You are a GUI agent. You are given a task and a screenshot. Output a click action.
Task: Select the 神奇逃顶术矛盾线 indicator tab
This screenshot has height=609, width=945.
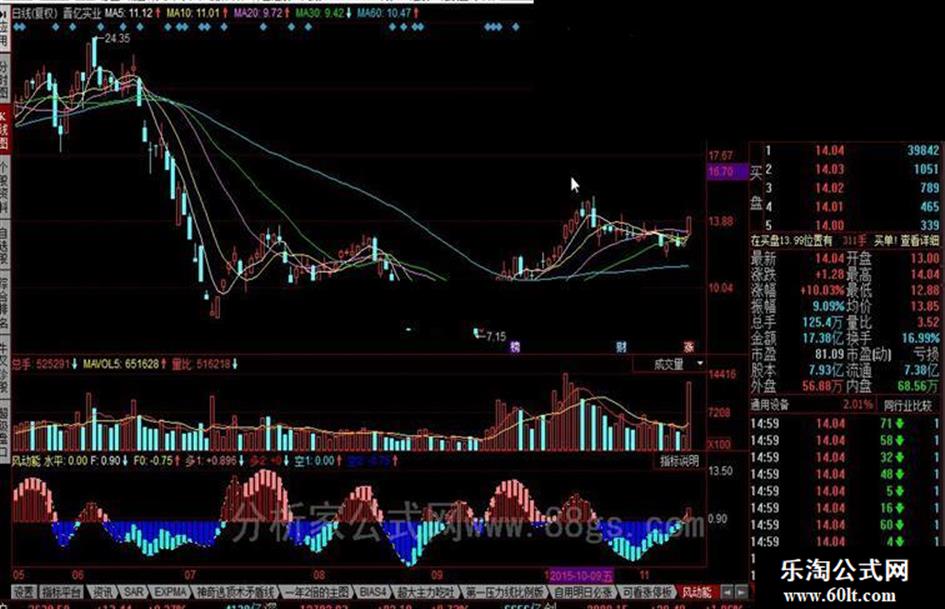pos(235,593)
